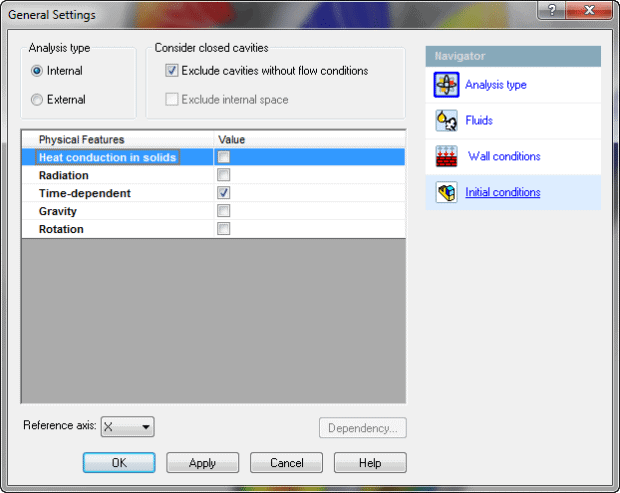This screenshot has width=620, height=493.
Task: Open the Reference axis dropdown
Action: click(x=128, y=427)
